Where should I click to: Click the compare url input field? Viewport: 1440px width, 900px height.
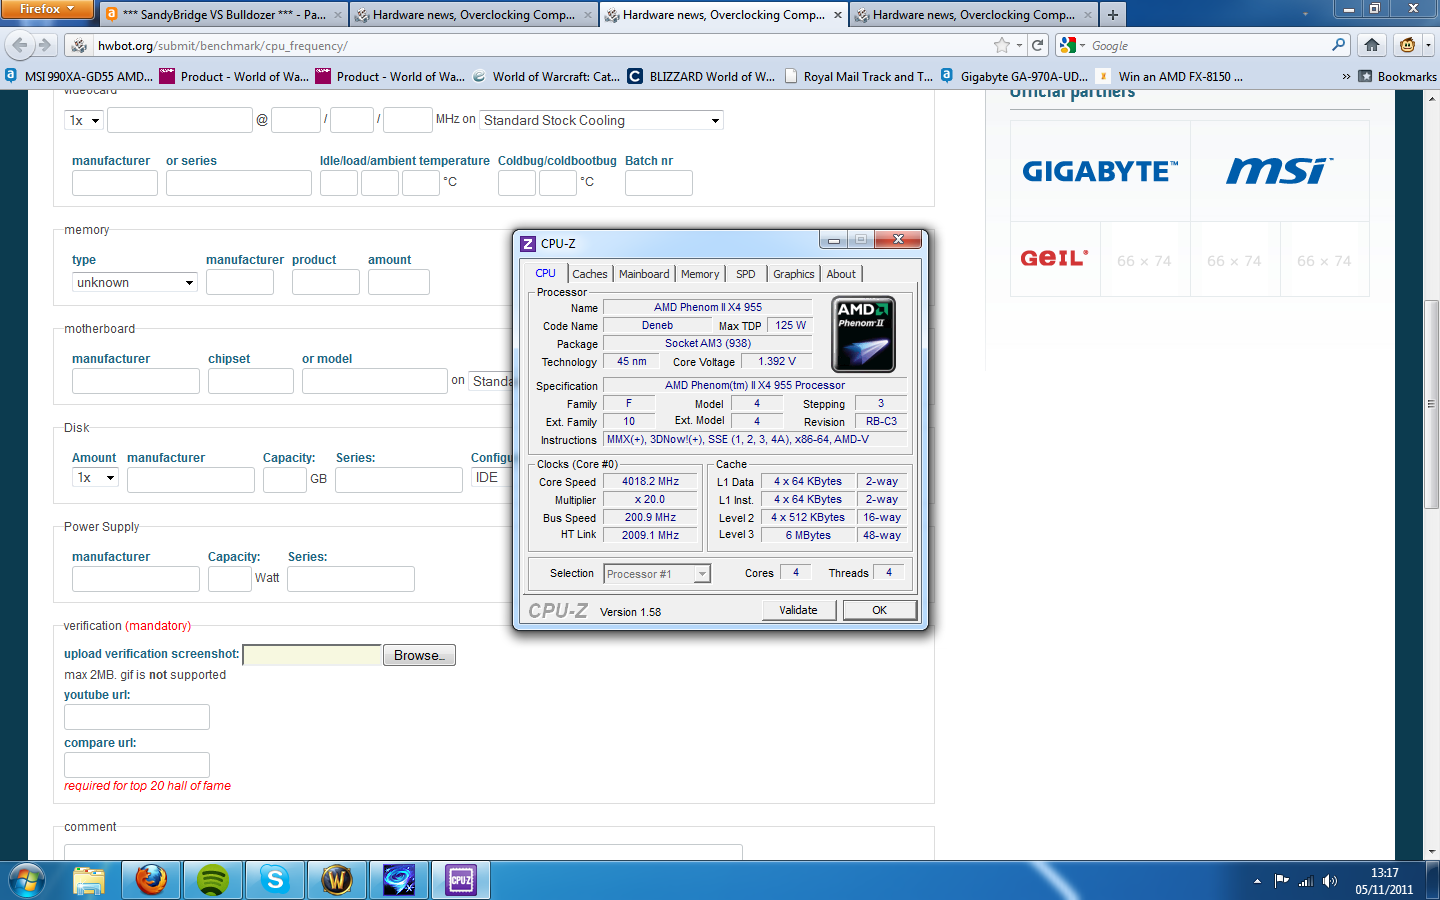pyautogui.click(x=137, y=765)
